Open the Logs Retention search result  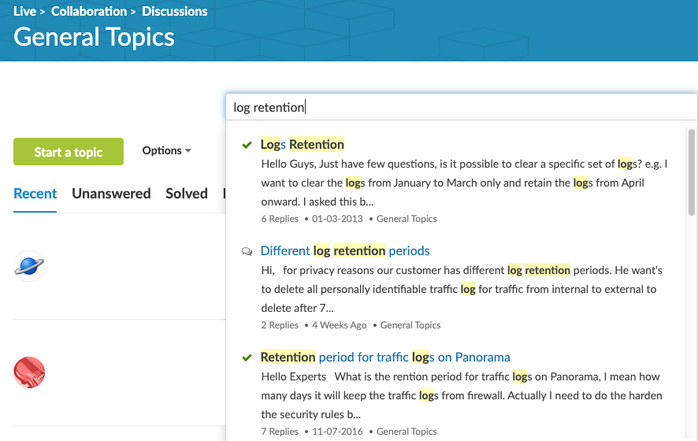click(x=302, y=145)
